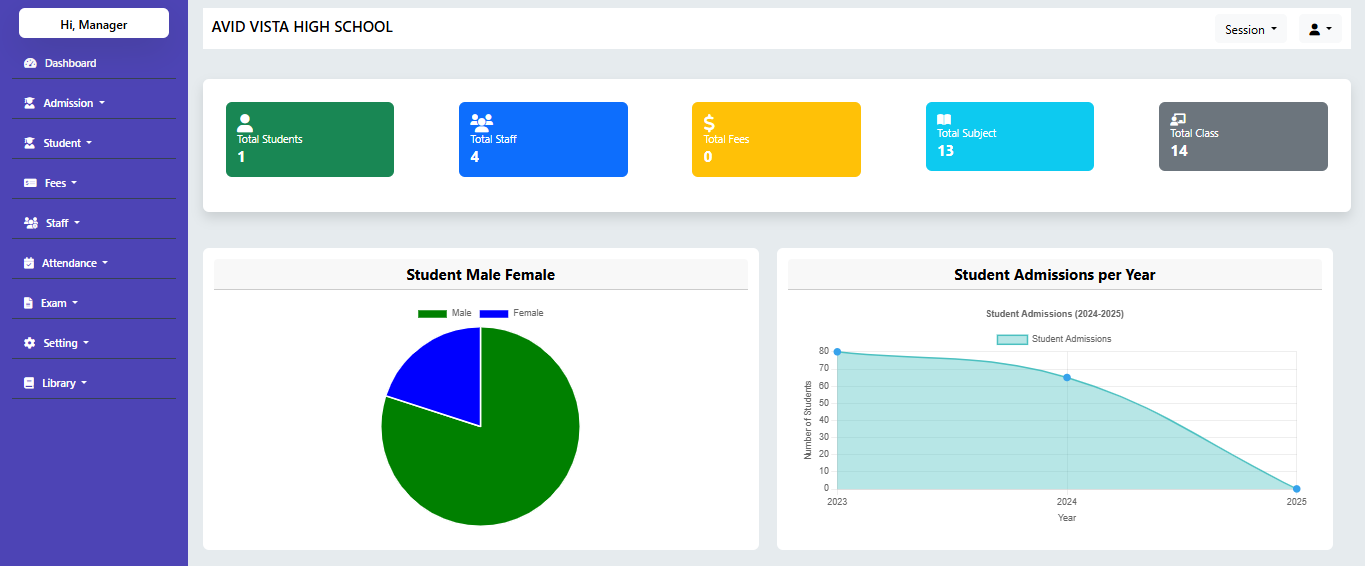The width and height of the screenshot is (1365, 566).
Task: Click the Total Fees yellow card
Action: [x=776, y=139]
